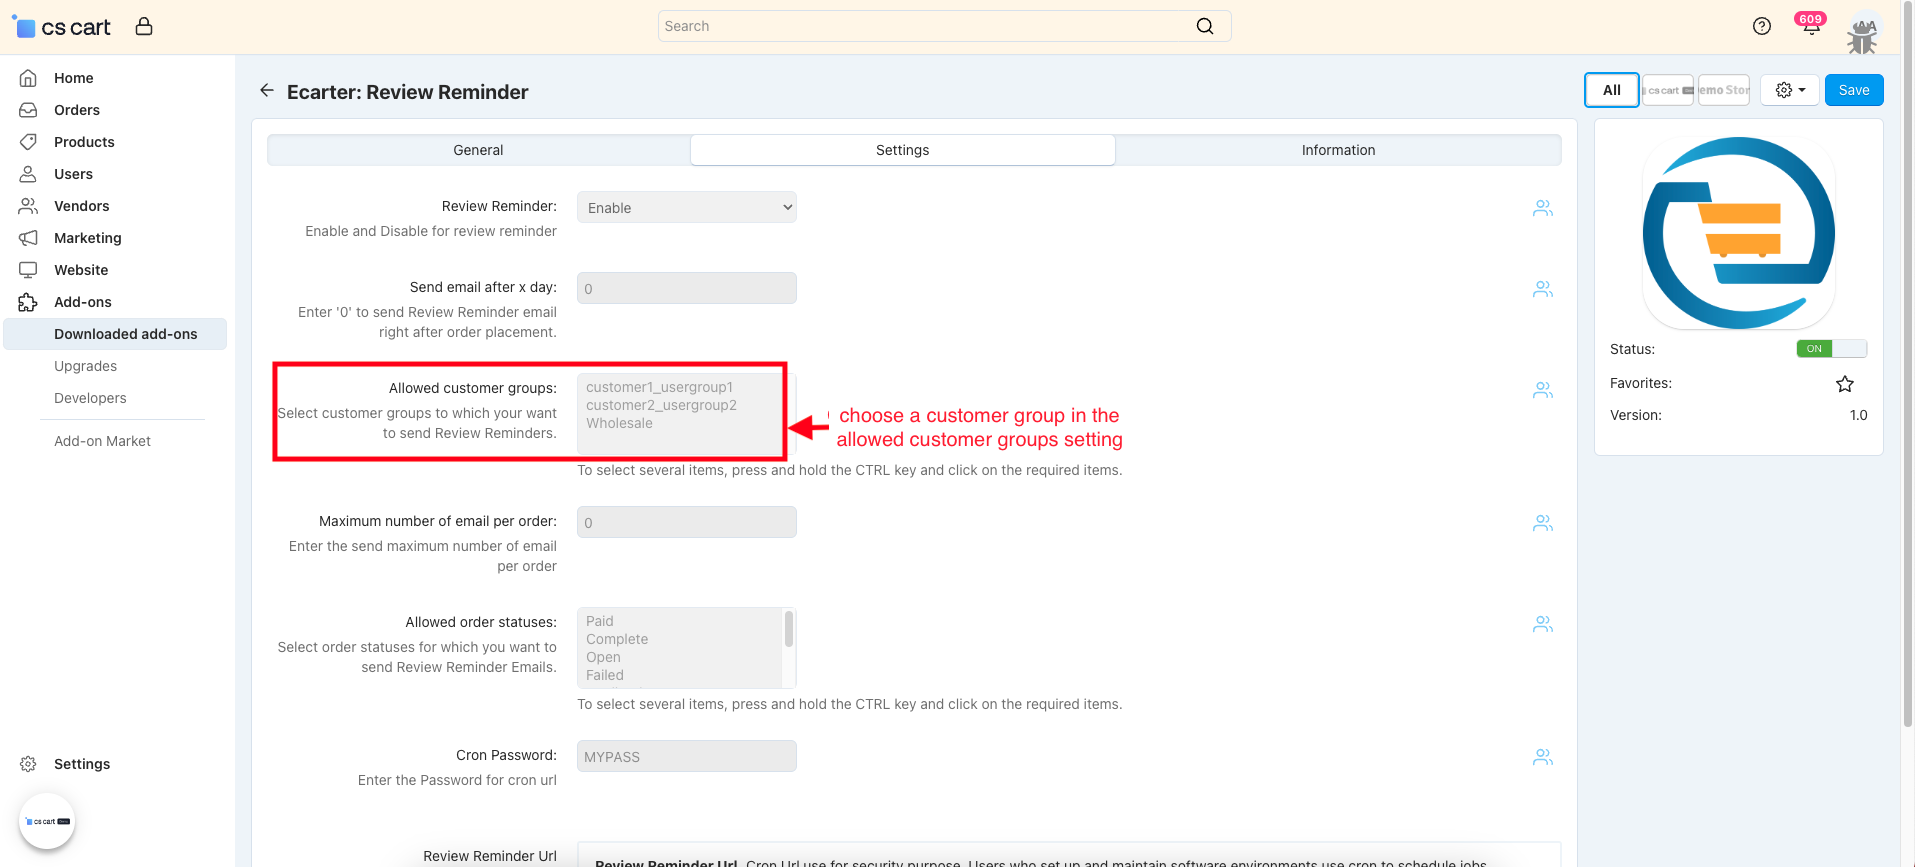Open the help question mark icon
Screen dimensions: 1915x867
(1762, 26)
